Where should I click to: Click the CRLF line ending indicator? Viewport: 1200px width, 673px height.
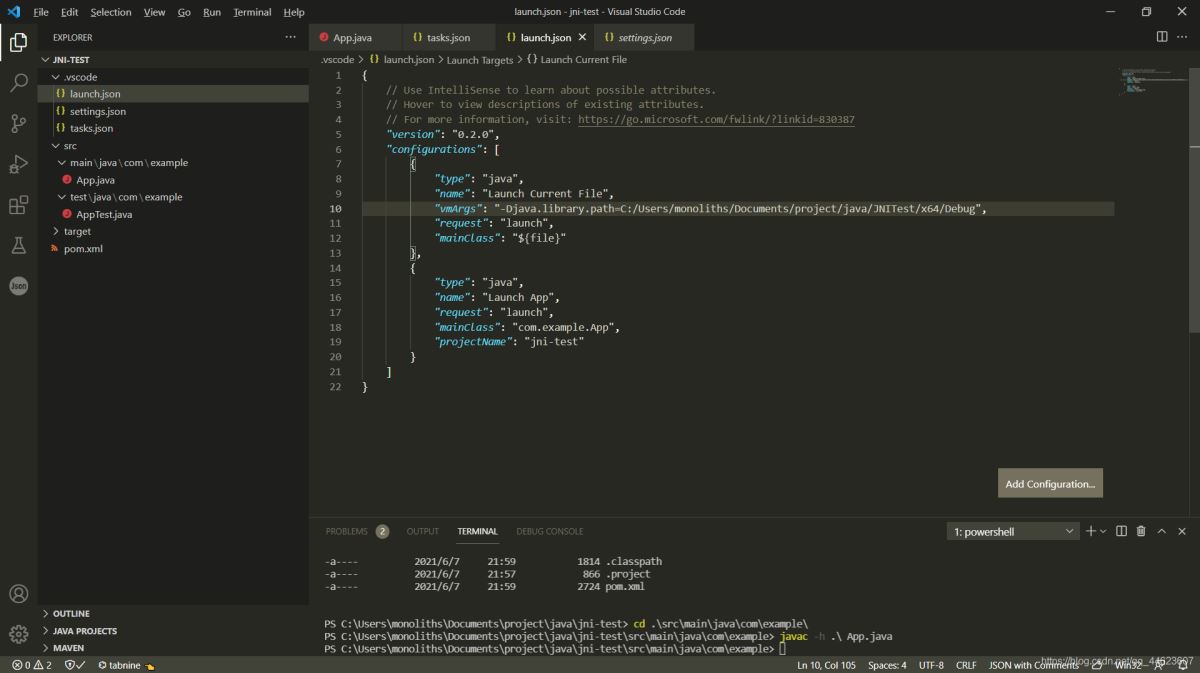[x=966, y=664]
